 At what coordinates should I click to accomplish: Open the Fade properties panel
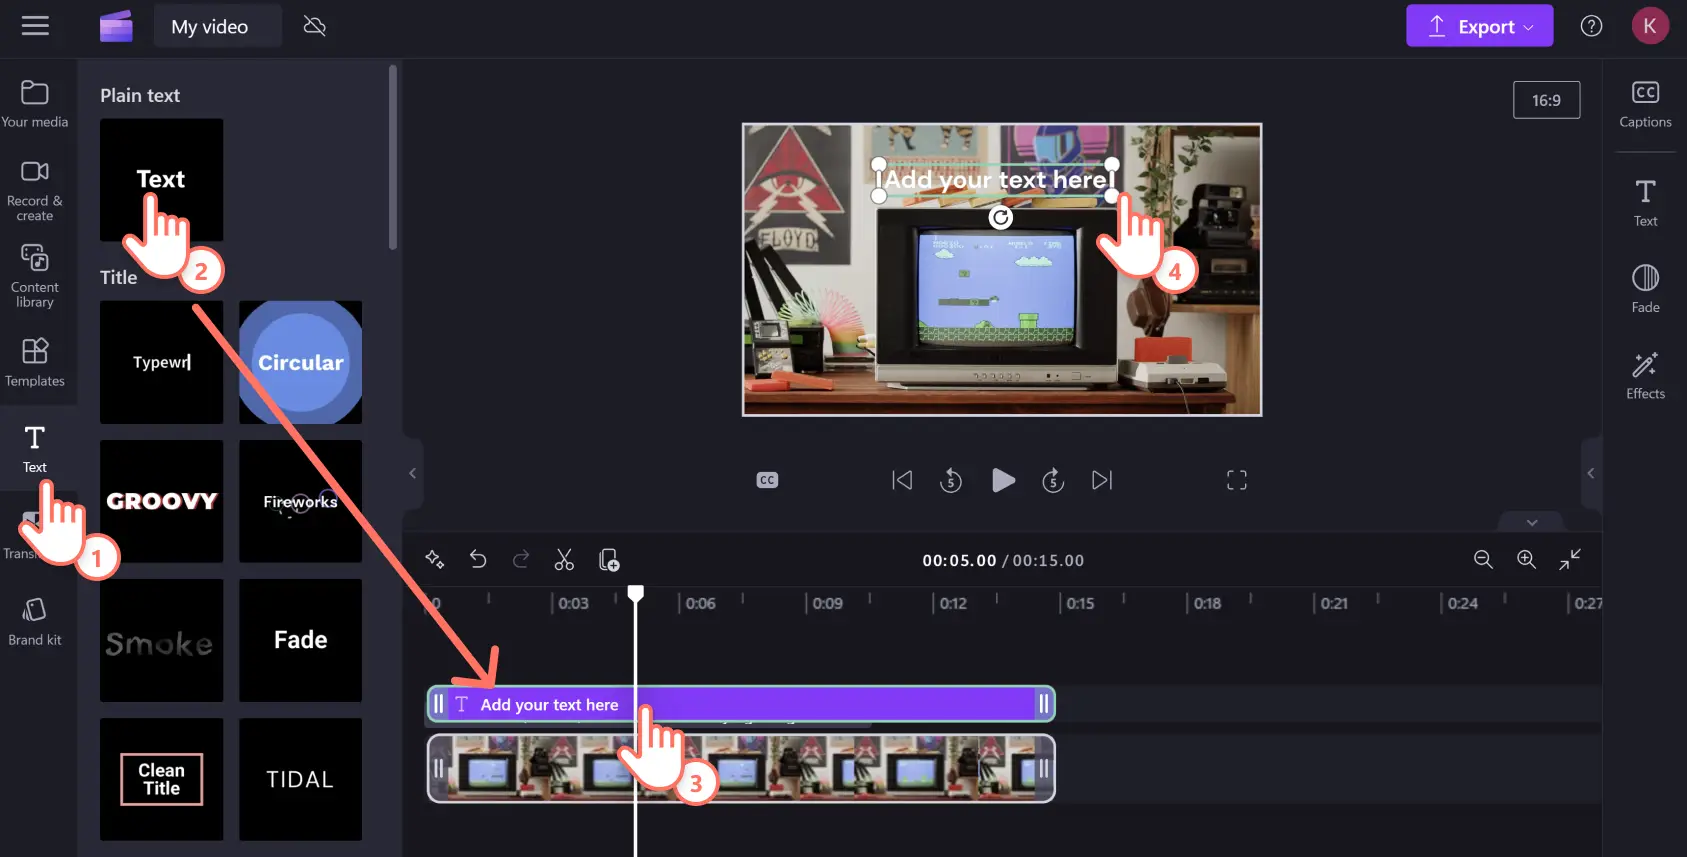tap(1645, 289)
